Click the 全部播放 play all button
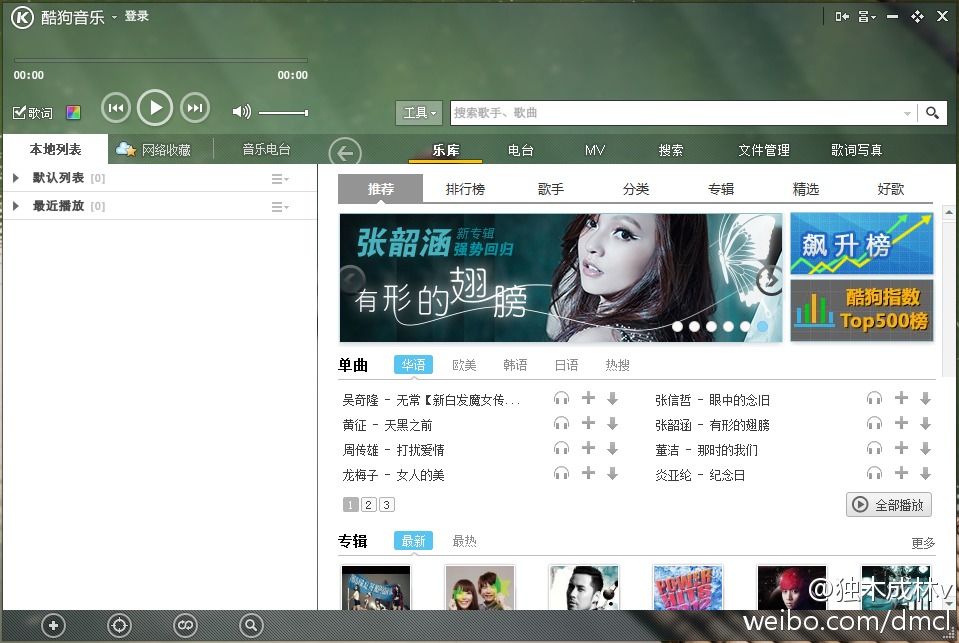Image resolution: width=959 pixels, height=643 pixels. [889, 505]
